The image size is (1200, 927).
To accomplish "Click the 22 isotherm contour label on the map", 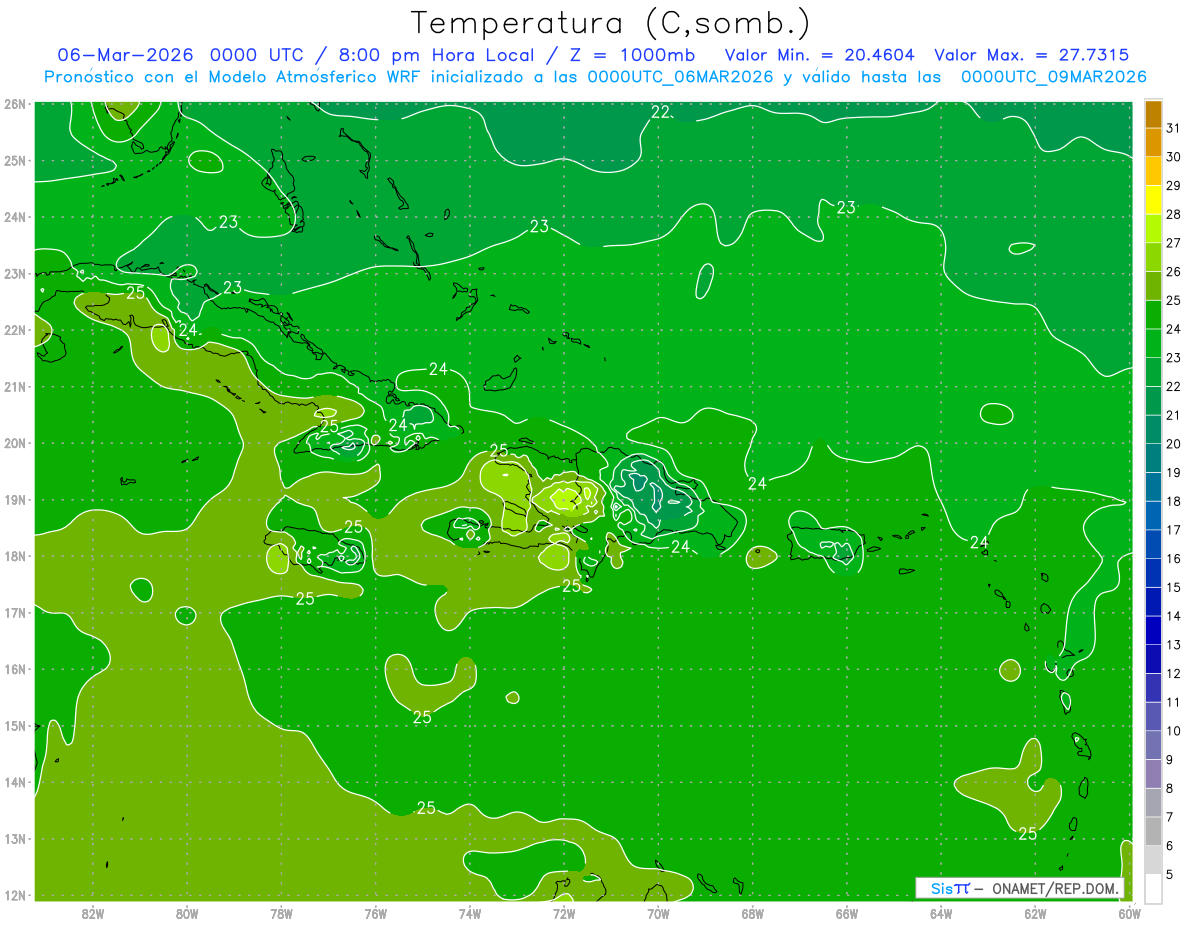I will coord(660,112).
